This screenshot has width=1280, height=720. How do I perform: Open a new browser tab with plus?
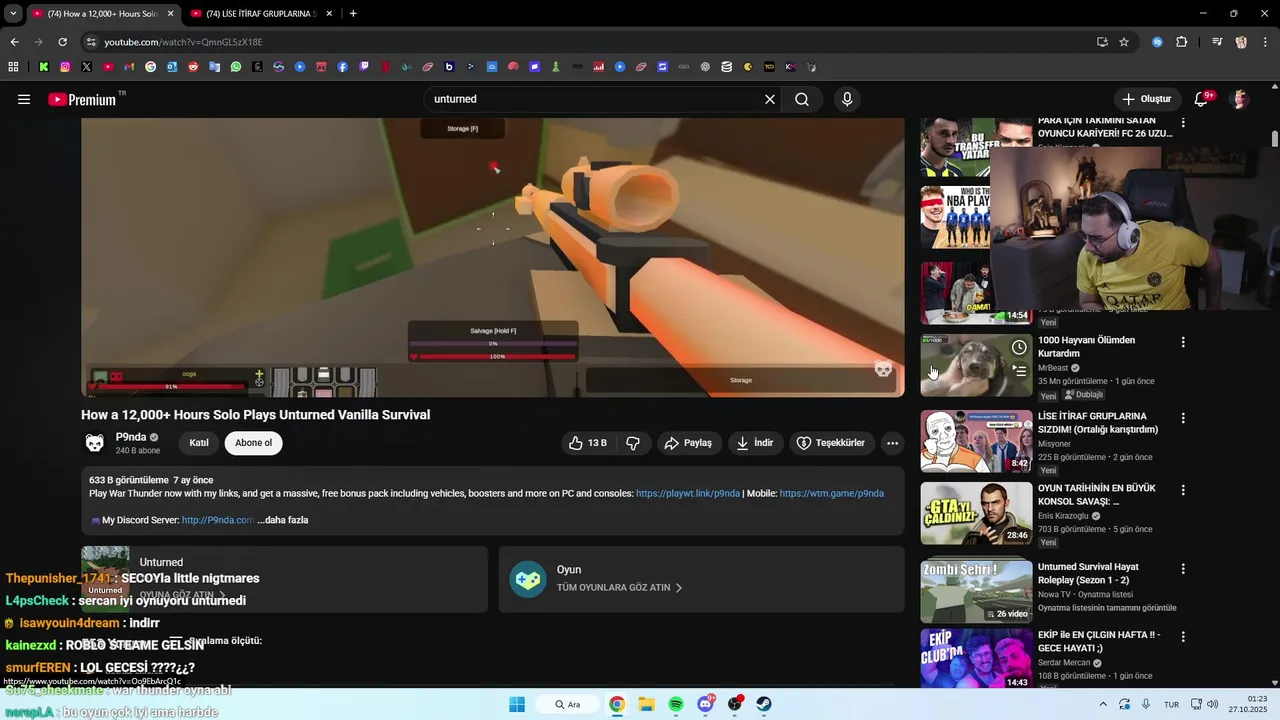353,14
